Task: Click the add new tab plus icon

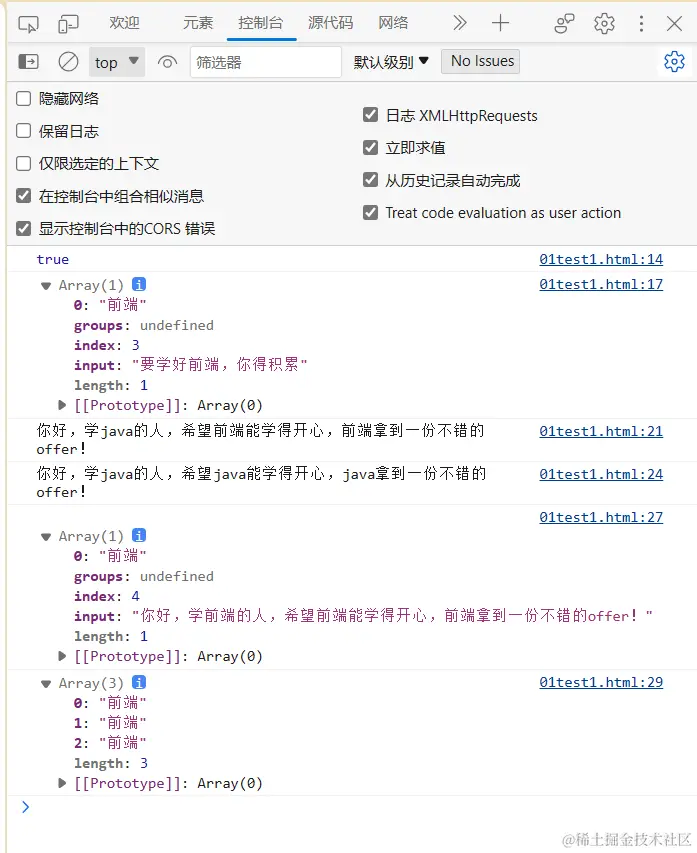Action: pyautogui.click(x=500, y=23)
